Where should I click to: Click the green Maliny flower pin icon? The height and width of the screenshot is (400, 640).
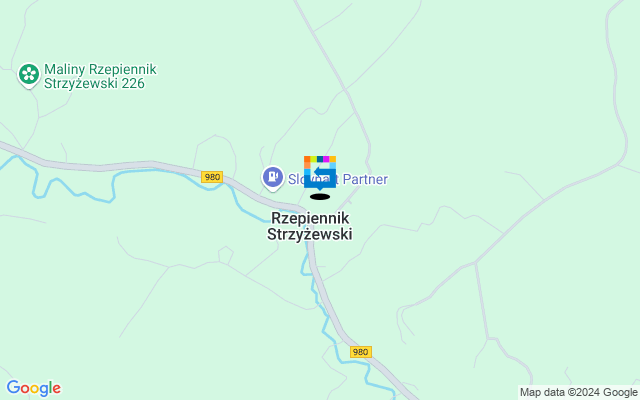tap(29, 76)
